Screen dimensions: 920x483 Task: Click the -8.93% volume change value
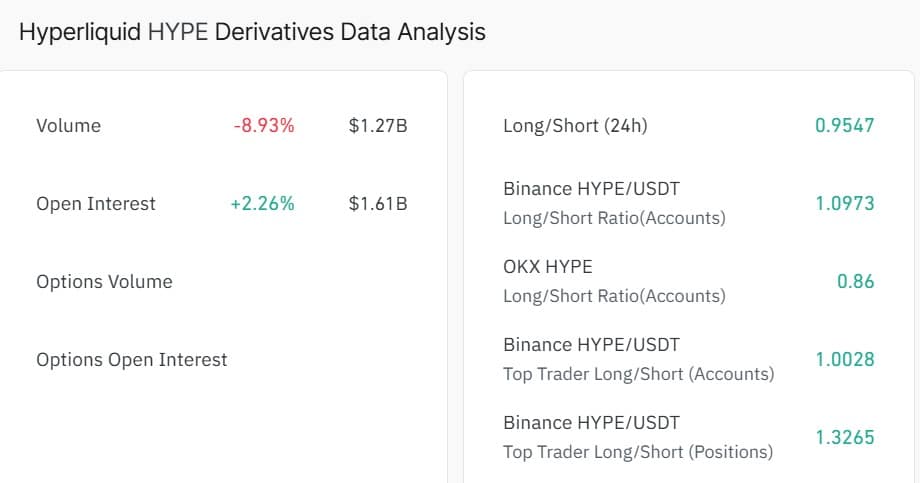(x=264, y=126)
